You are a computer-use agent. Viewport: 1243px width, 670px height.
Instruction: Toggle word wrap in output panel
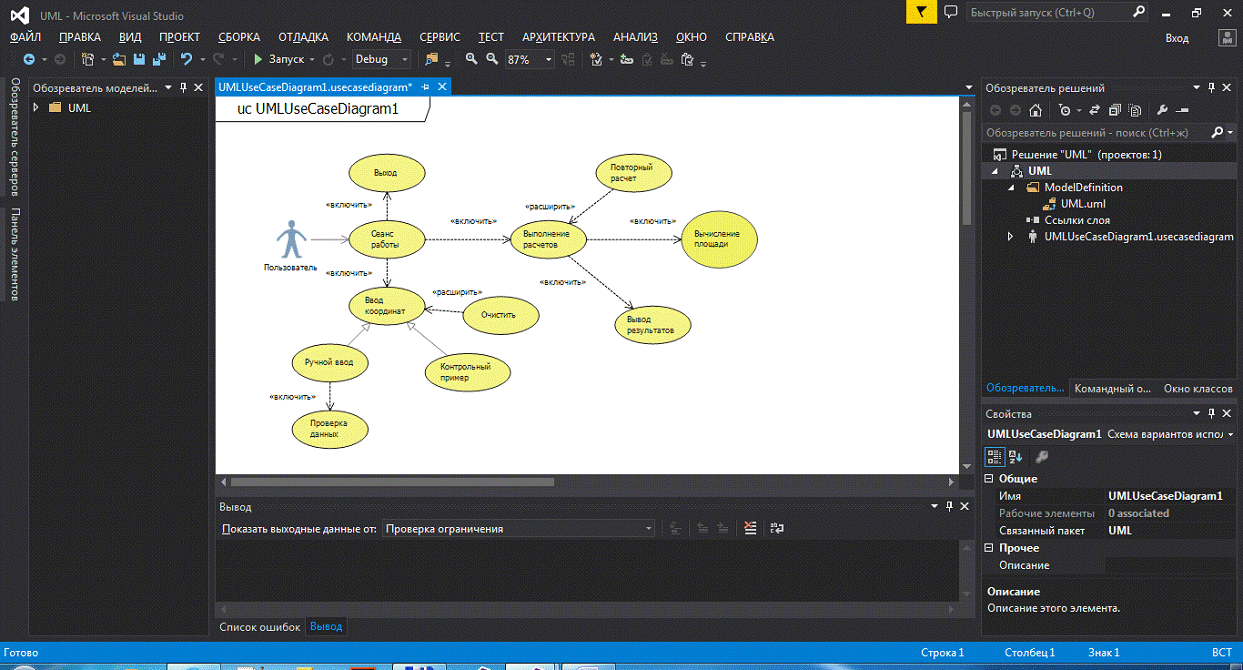coord(776,529)
